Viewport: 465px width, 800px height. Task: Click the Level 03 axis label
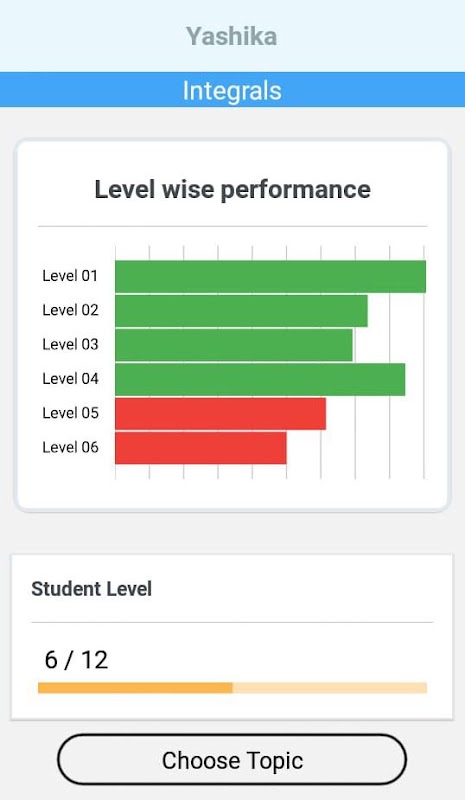click(x=70, y=344)
